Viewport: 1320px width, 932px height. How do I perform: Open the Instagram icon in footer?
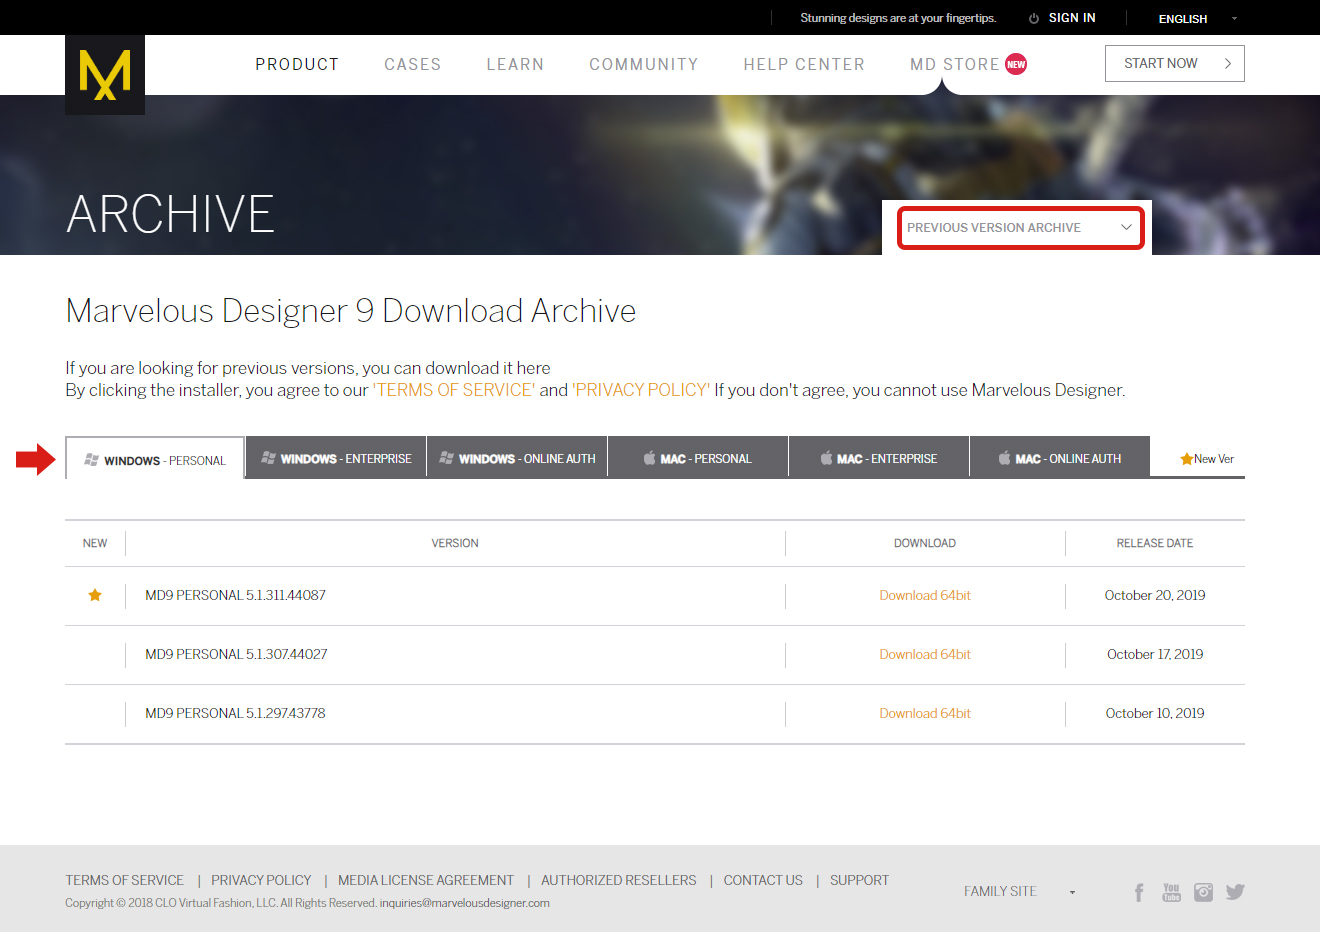(1203, 892)
